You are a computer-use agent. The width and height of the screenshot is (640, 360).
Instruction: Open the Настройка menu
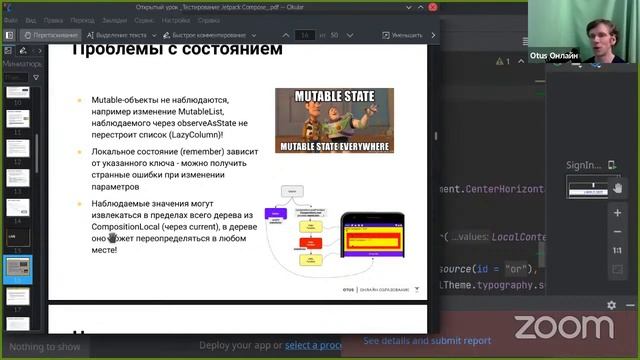pos(176,20)
